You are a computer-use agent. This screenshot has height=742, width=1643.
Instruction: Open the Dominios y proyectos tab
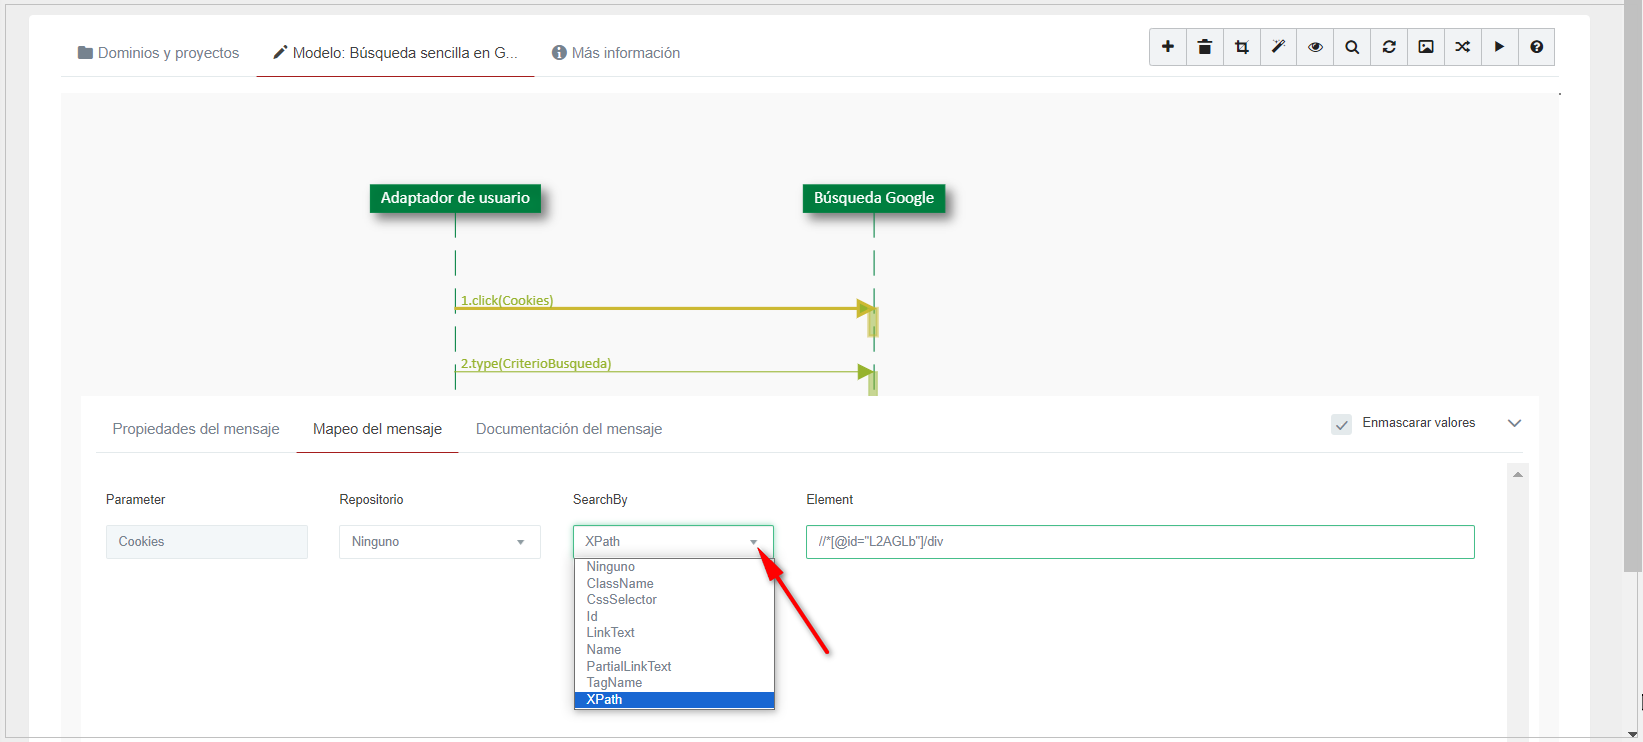pos(159,53)
